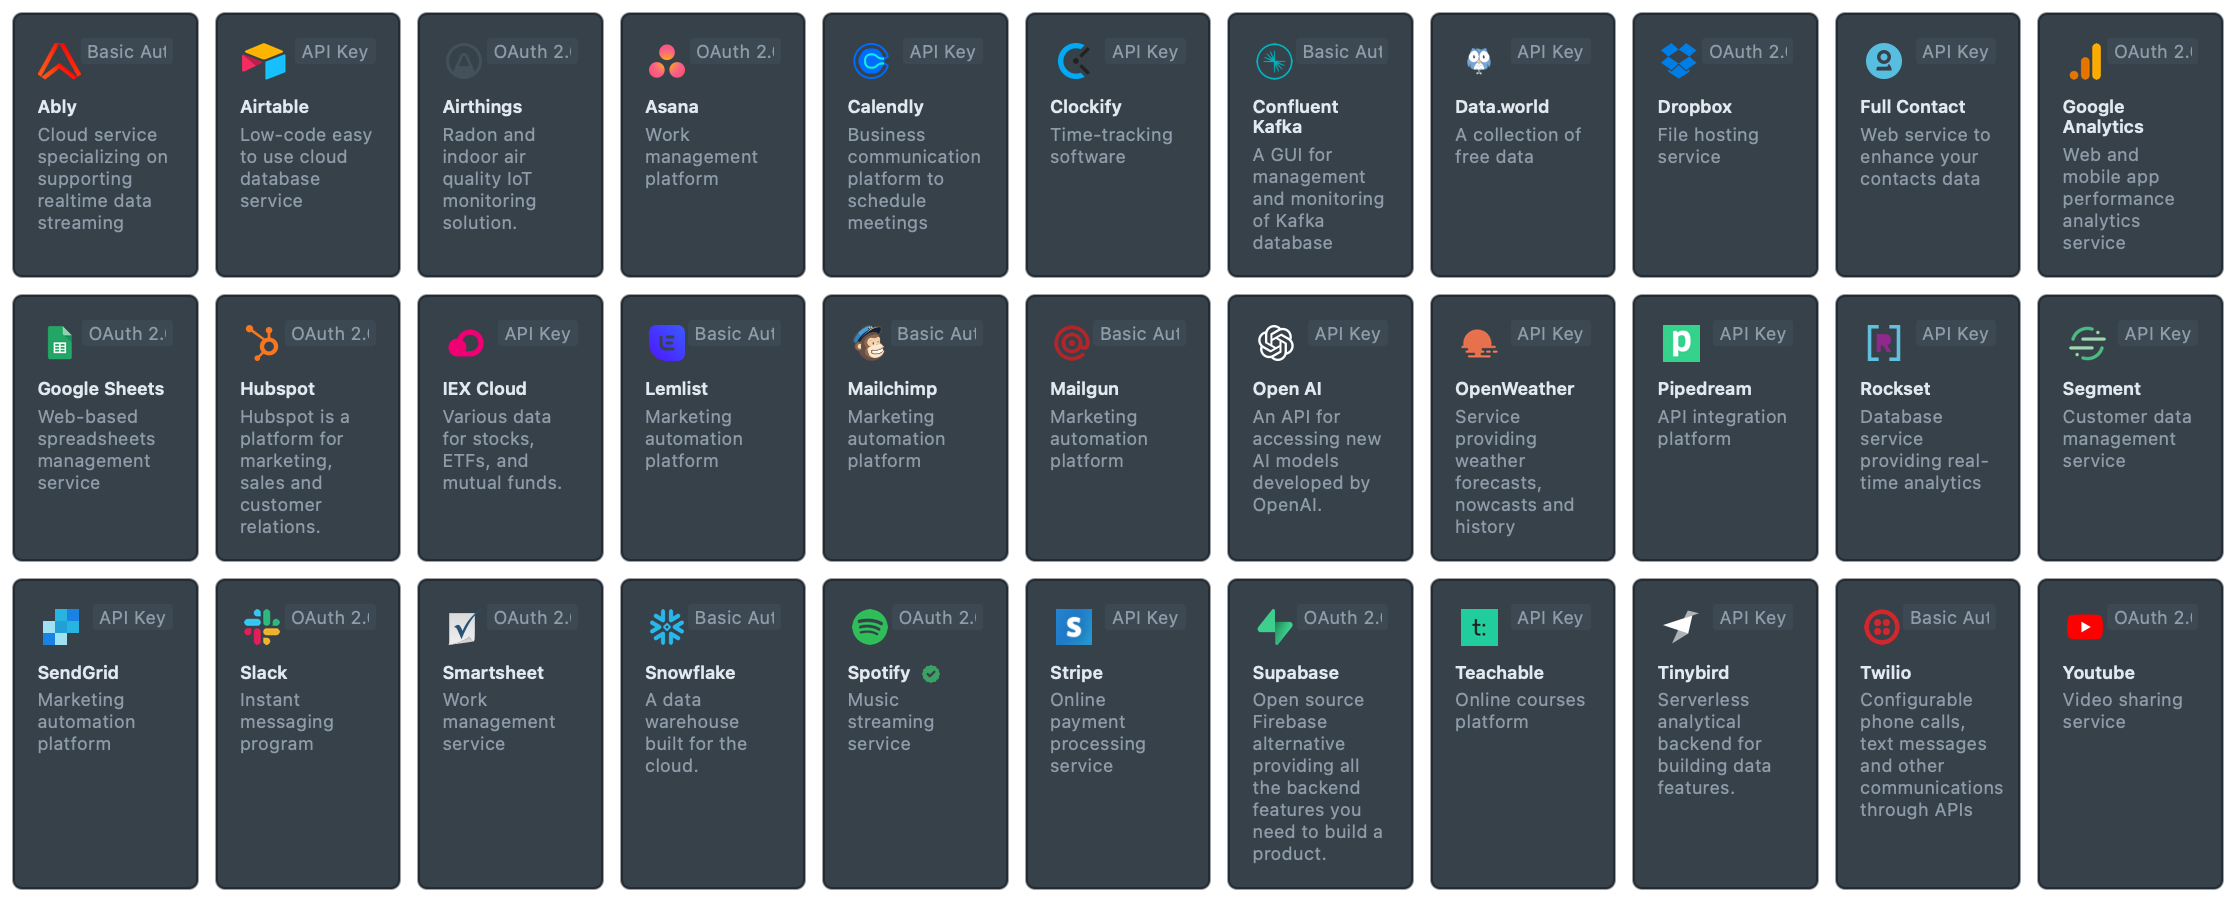The height and width of the screenshot is (901, 2240).
Task: Click the red Youtube play icon
Action: point(2085,627)
